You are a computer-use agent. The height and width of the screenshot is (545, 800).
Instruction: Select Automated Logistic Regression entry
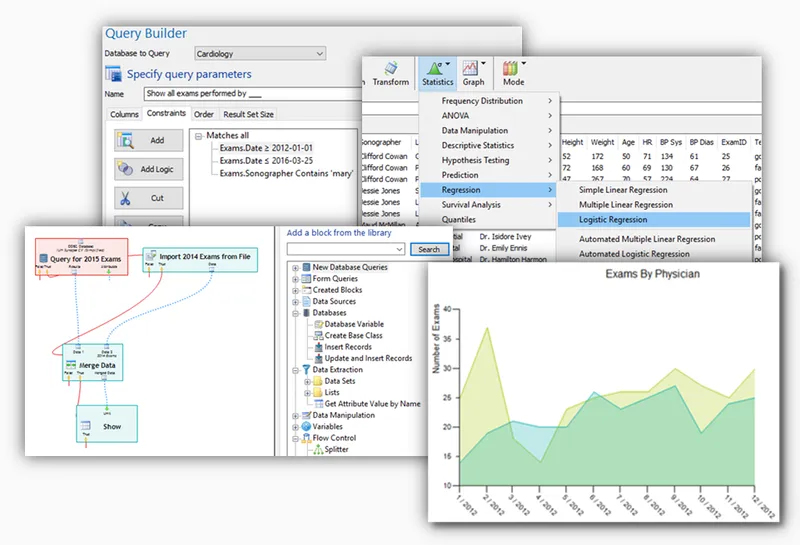pyautogui.click(x=654, y=254)
